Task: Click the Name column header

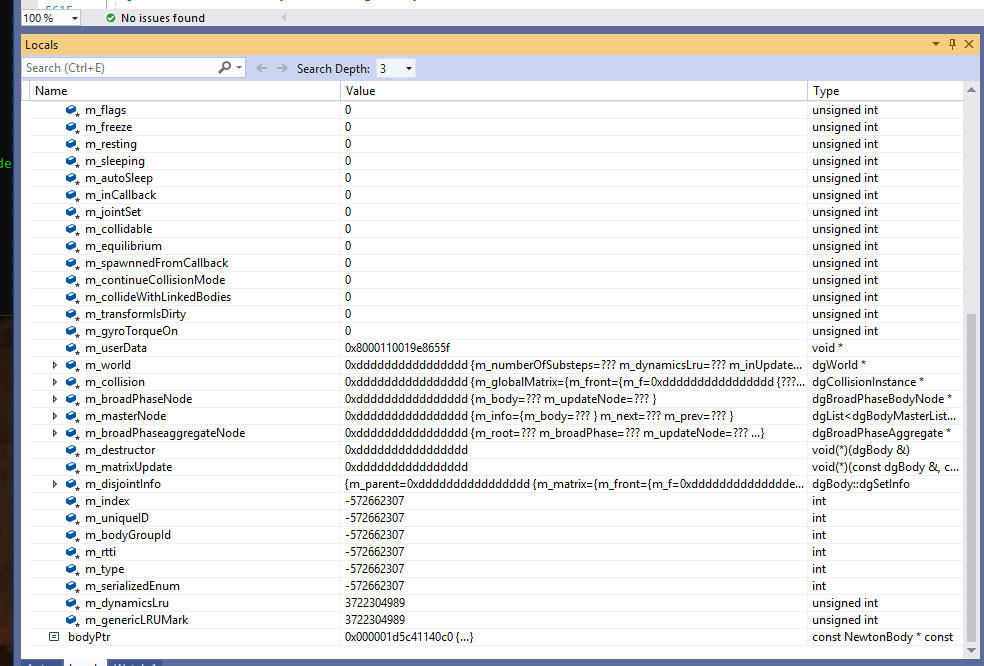Action: (51, 91)
